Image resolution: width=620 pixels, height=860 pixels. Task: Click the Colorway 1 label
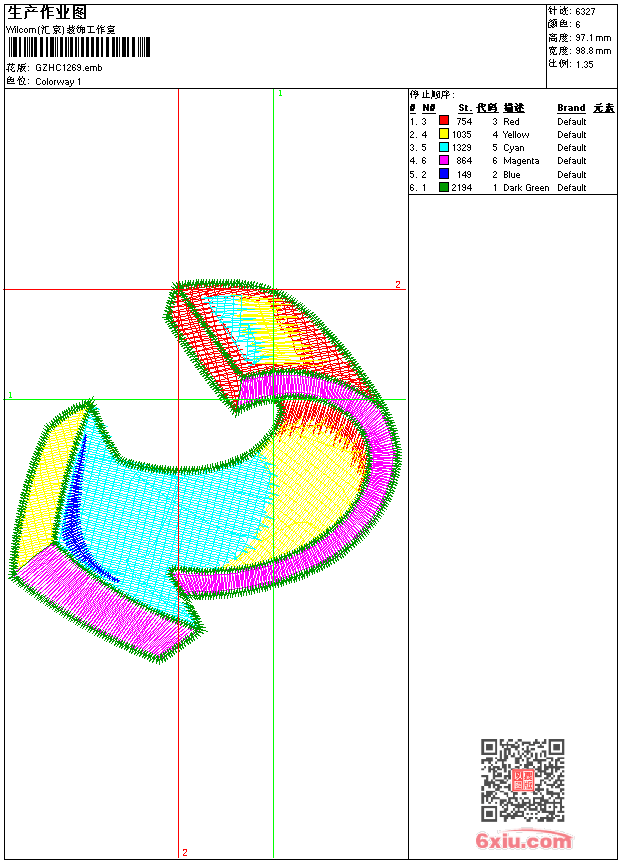[59, 82]
